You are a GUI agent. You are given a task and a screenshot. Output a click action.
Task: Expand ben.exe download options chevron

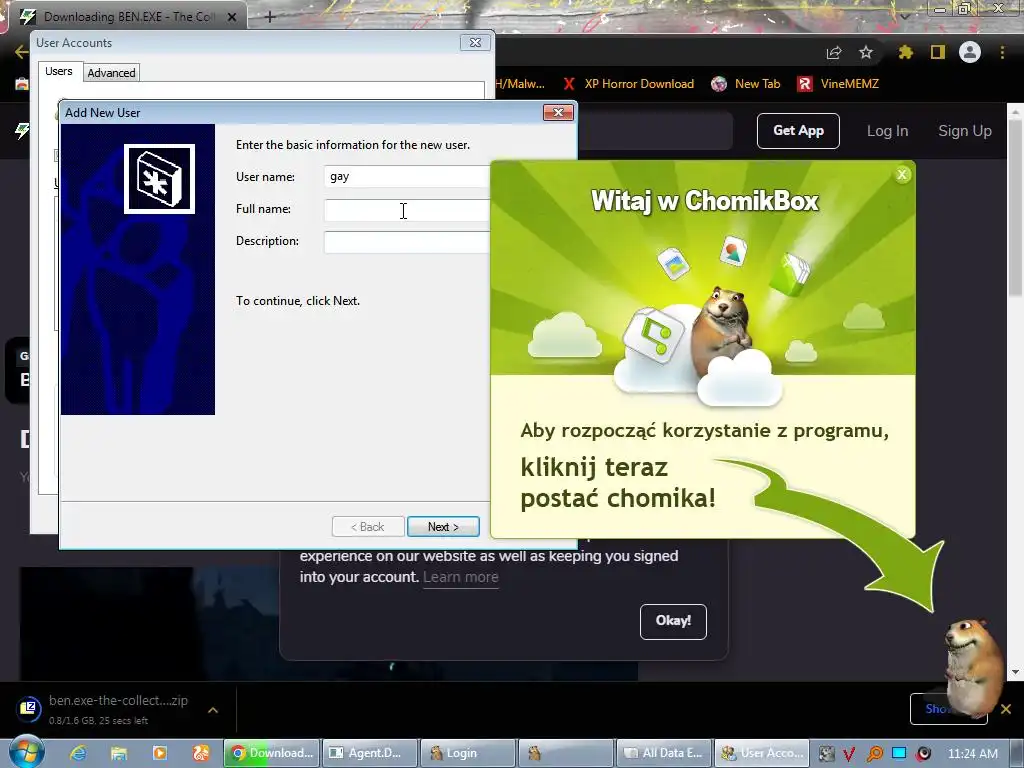(213, 710)
